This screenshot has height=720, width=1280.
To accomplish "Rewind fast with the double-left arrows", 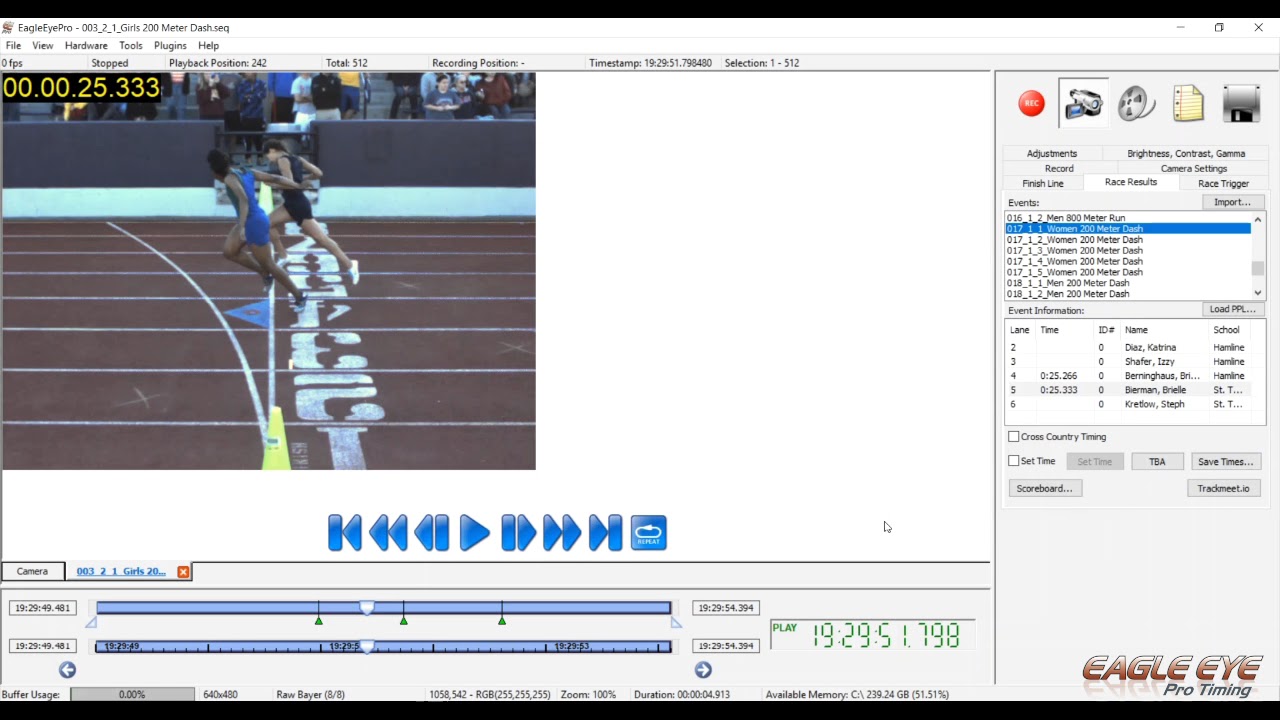I will click(388, 533).
